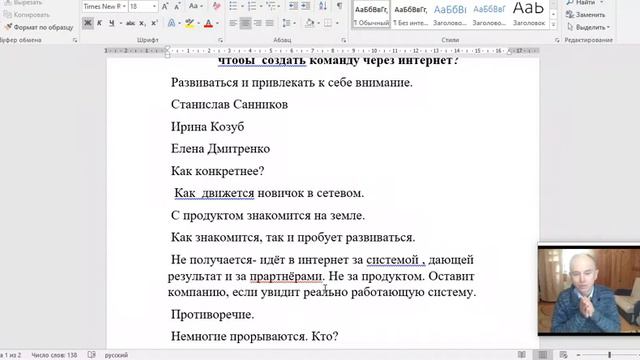Image resolution: width=640 pixels, height=360 pixels.
Task: Toggle underline formatting (Ч)
Action: pos(111,23)
